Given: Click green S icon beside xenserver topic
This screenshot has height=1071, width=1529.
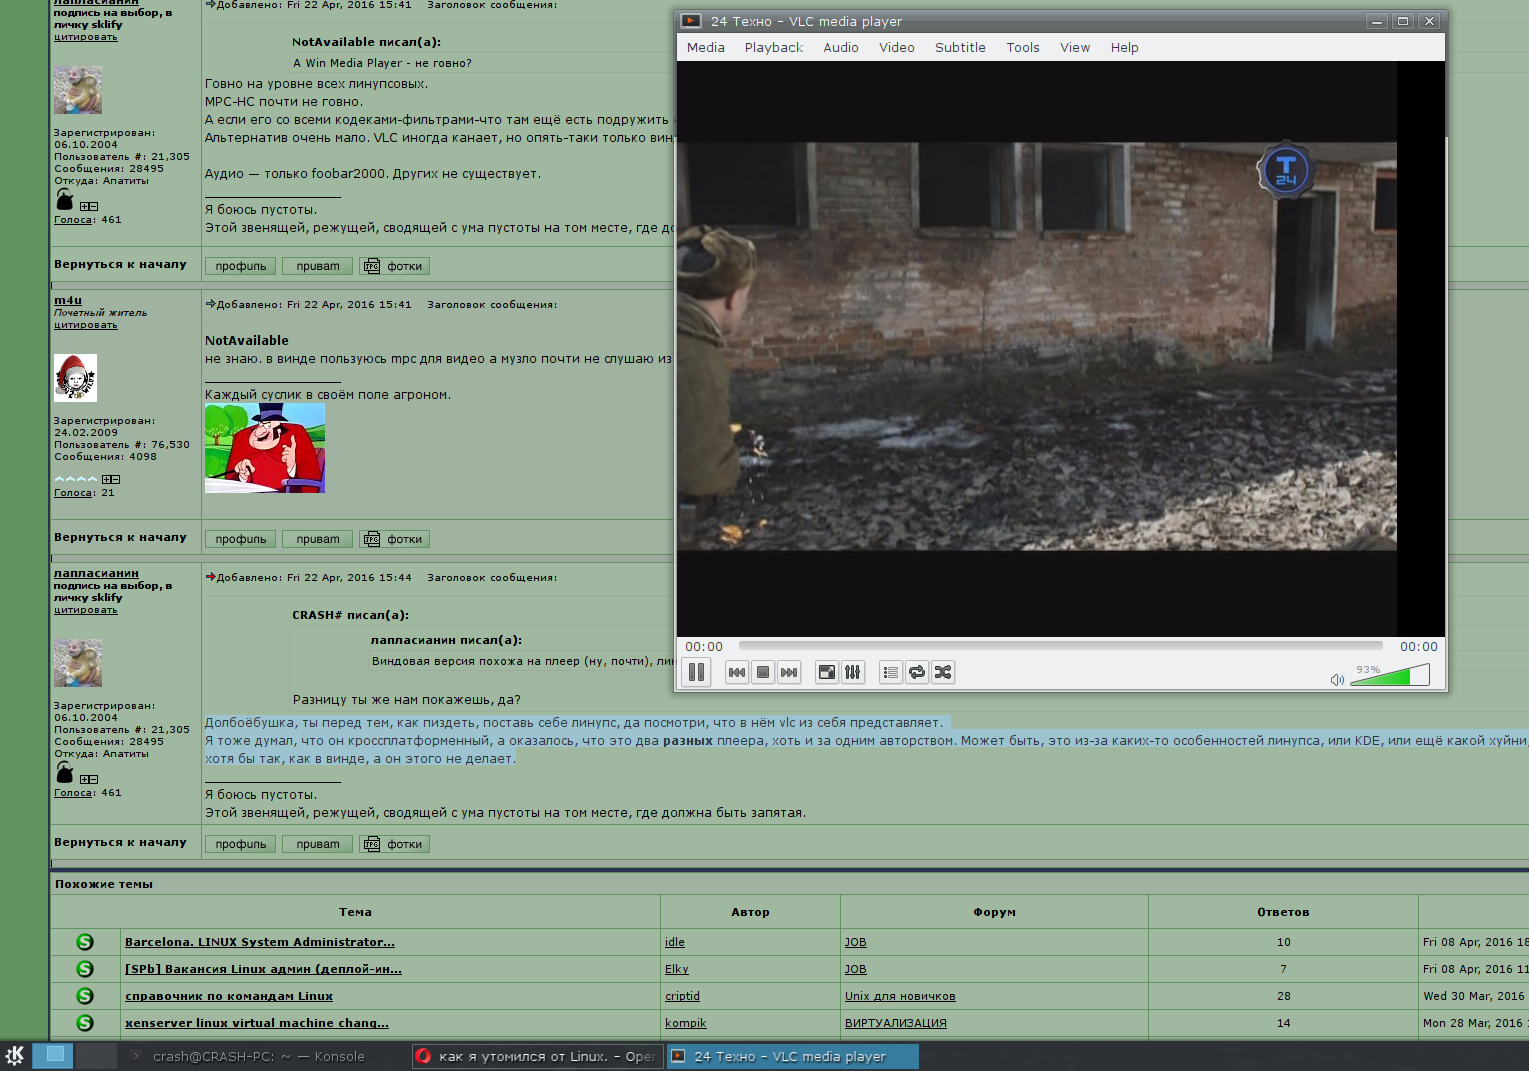Looking at the screenshot, I should (x=85, y=1023).
